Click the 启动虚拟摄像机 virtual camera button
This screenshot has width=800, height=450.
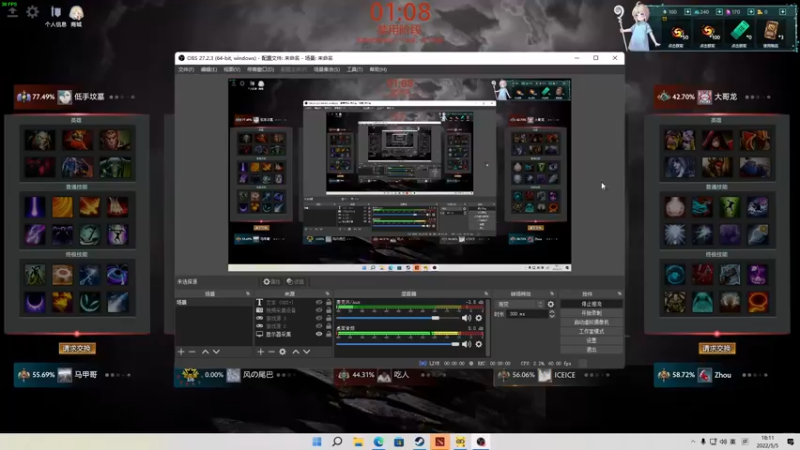point(591,322)
